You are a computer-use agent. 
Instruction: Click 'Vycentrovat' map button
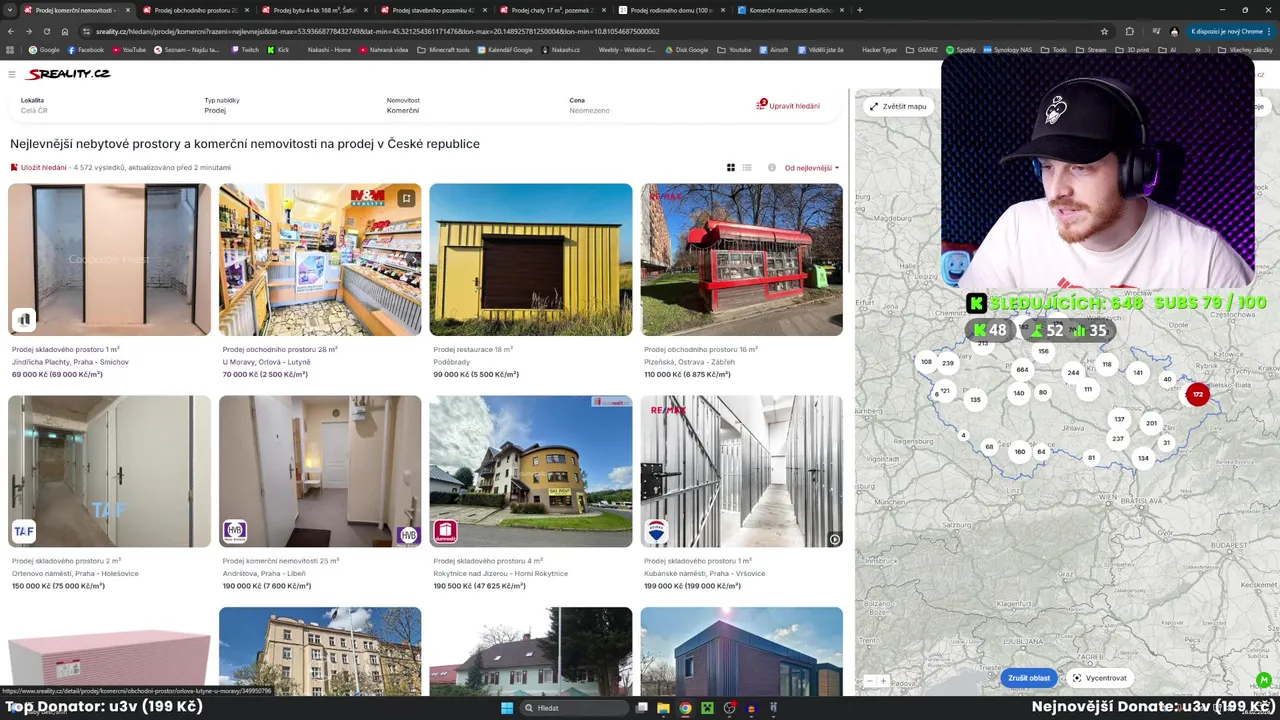coord(1100,678)
